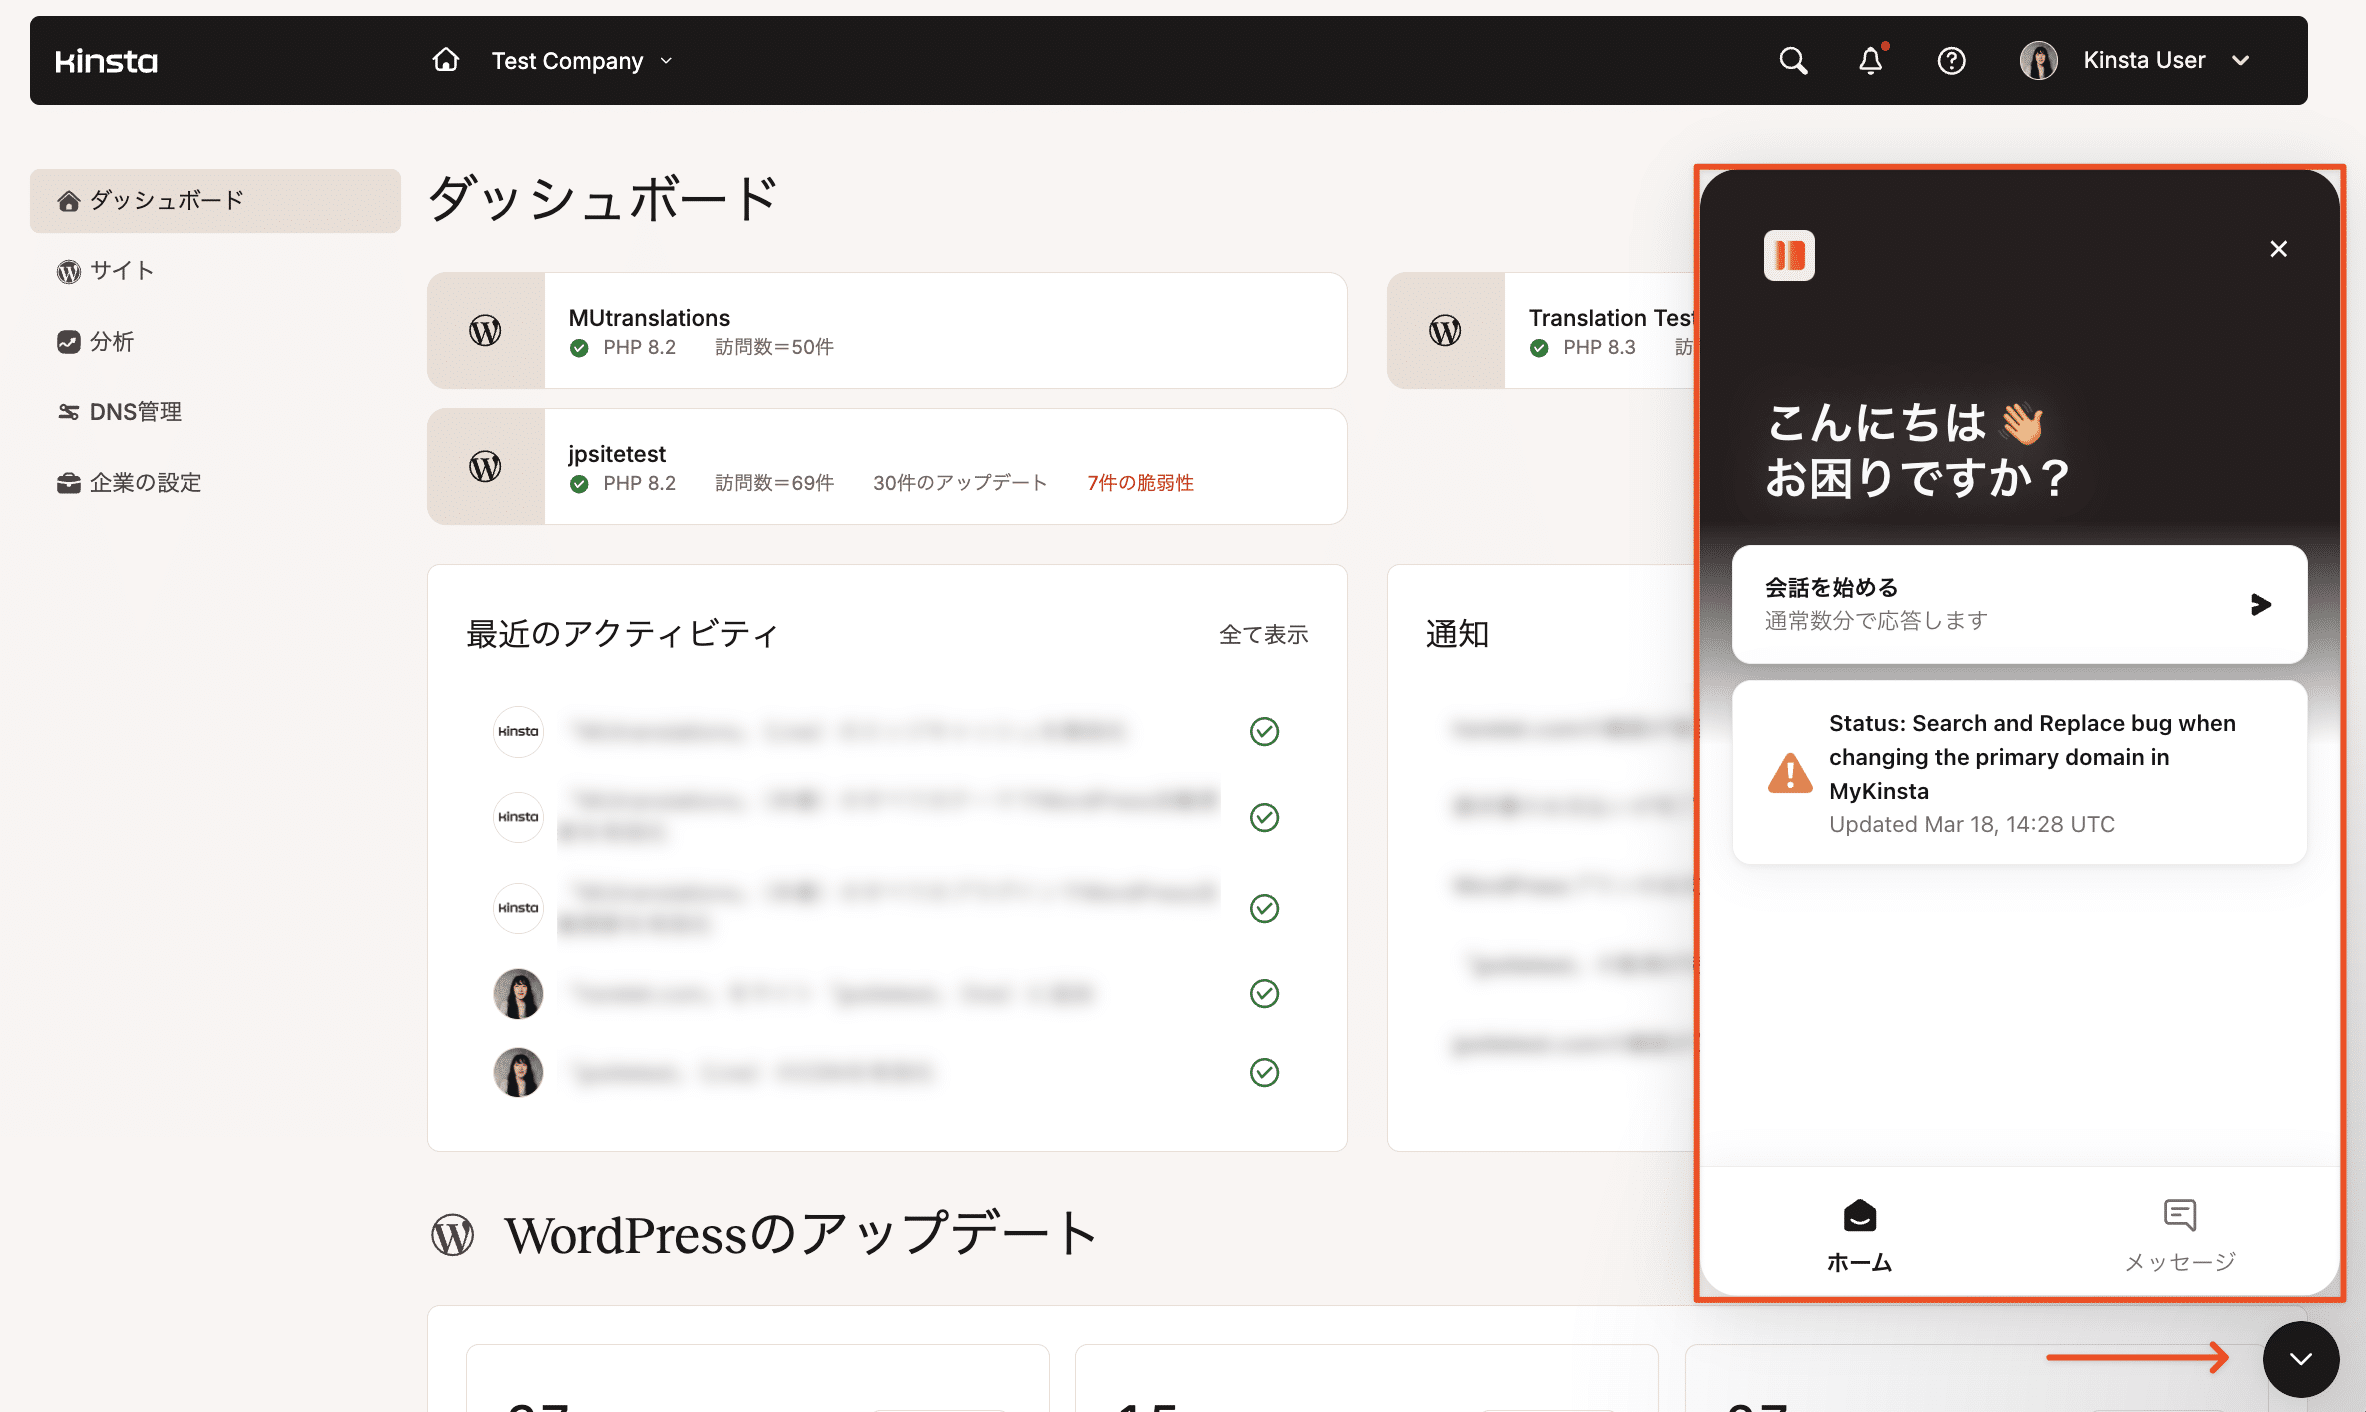This screenshot has height=1412, width=2366.
Task: Click the Kinsta logo
Action: (105, 60)
